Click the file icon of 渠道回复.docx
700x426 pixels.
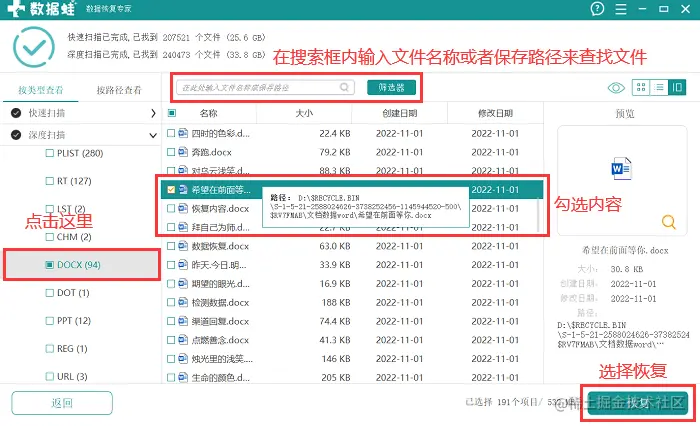coord(183,321)
